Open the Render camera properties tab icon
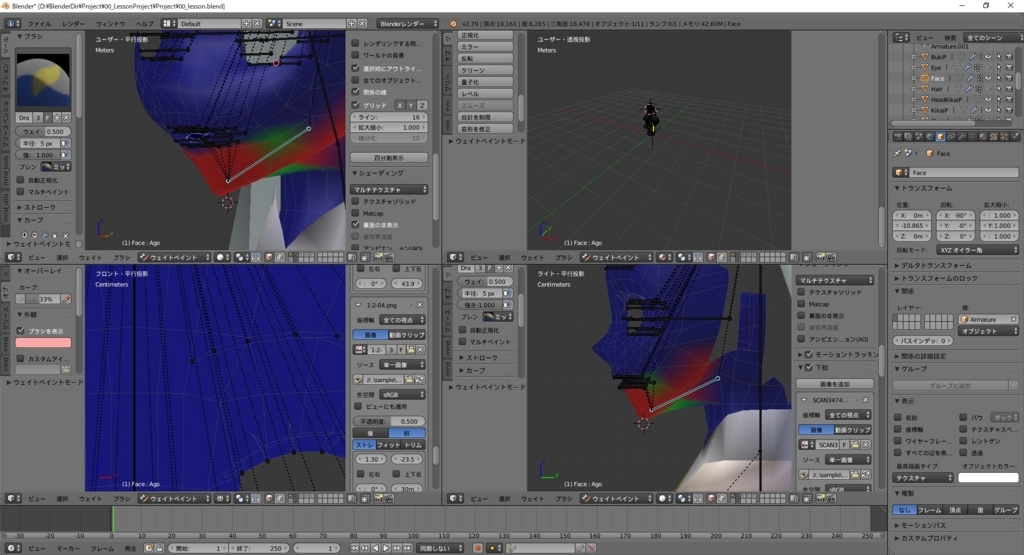 click(898, 136)
